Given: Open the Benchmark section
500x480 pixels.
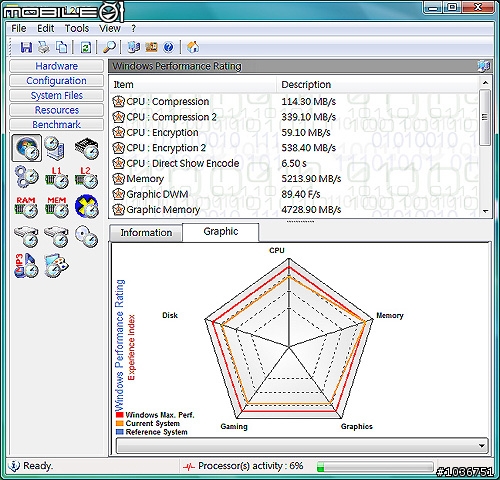Looking at the screenshot, I should click(56, 125).
